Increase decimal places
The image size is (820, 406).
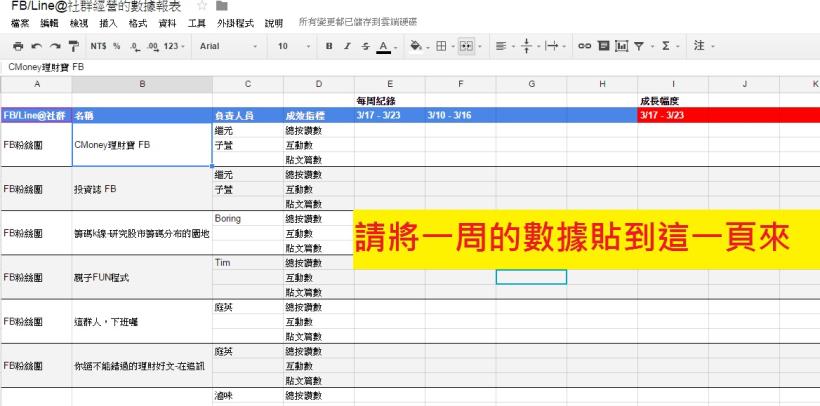click(153, 46)
